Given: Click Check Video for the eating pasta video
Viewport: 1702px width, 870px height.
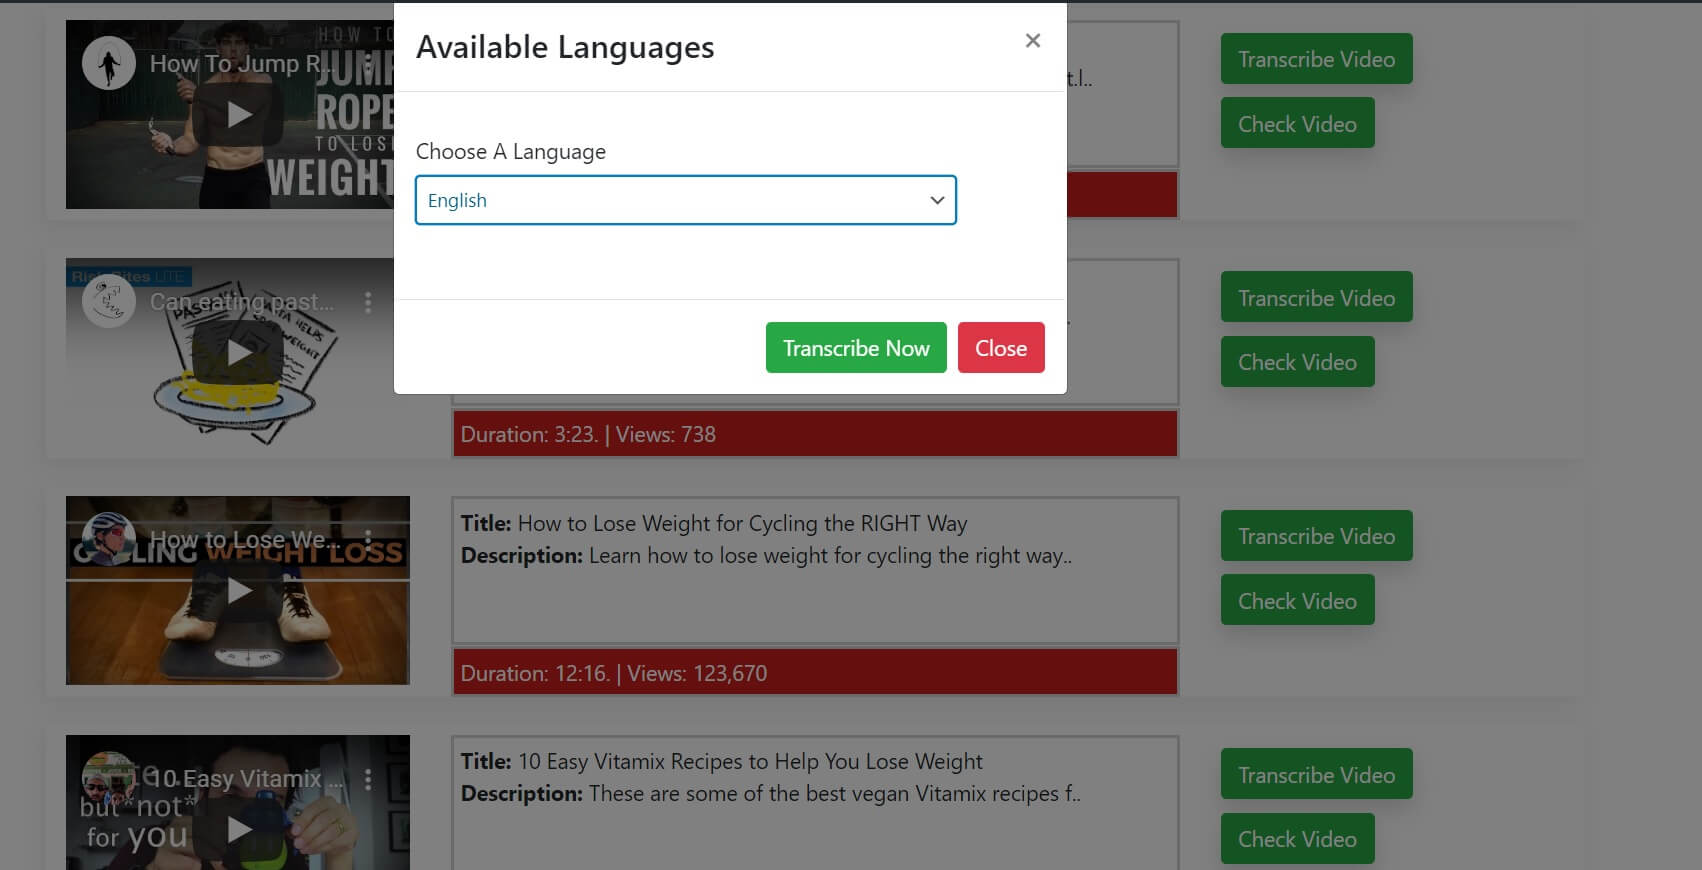Looking at the screenshot, I should [x=1297, y=361].
